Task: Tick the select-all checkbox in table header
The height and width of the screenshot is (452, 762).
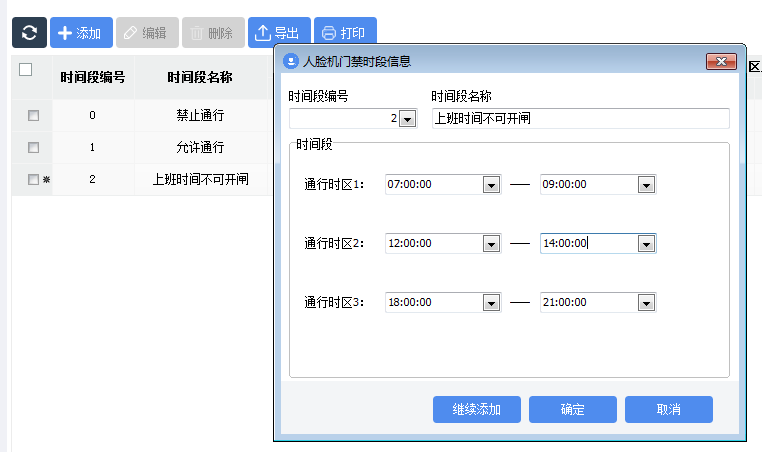Action: 26,70
